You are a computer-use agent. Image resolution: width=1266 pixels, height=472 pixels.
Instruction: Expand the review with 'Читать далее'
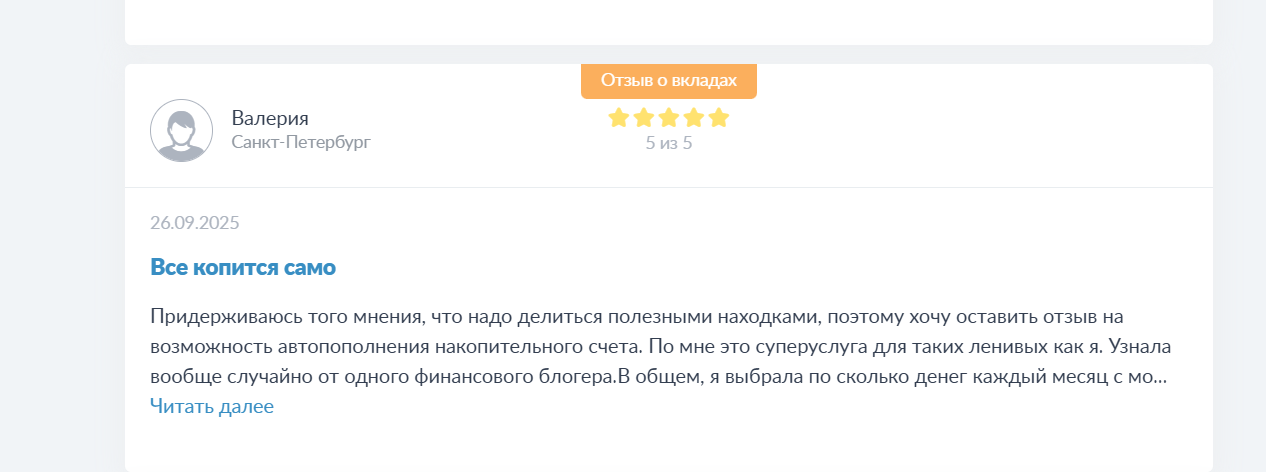(212, 406)
